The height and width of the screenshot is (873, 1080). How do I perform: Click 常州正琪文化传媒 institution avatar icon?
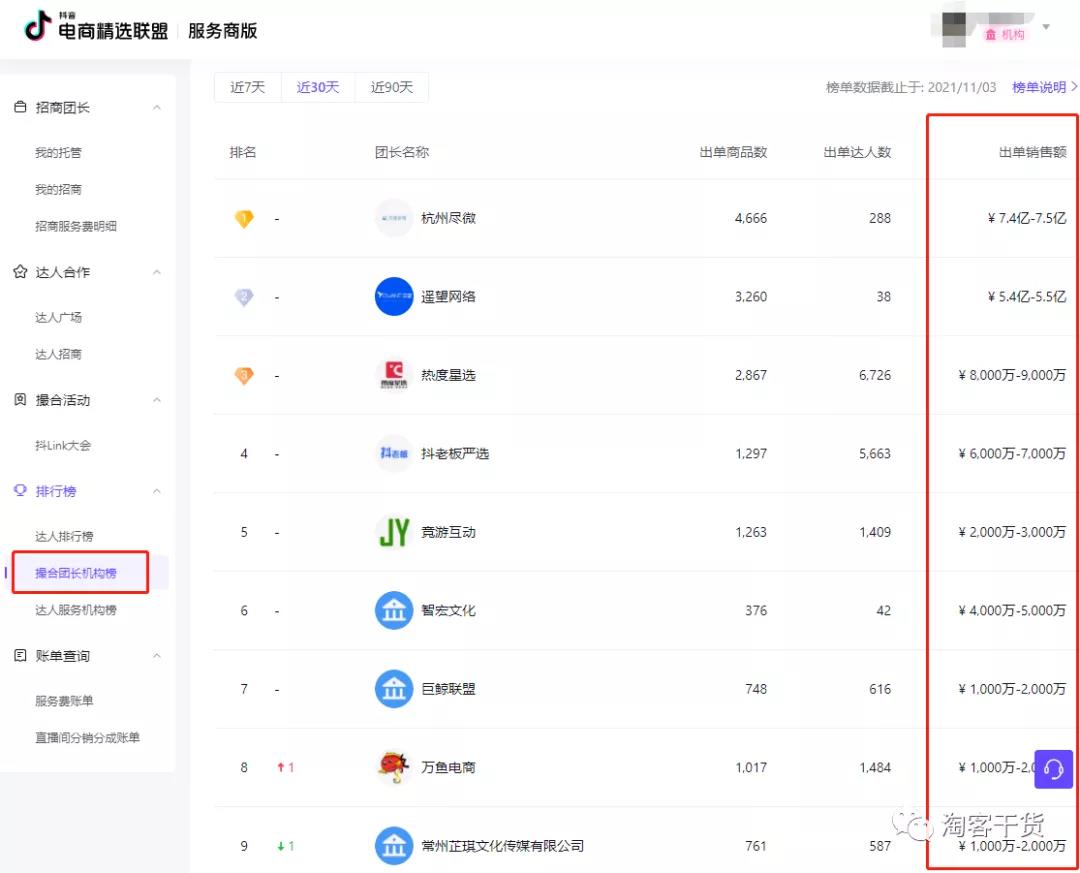[394, 846]
